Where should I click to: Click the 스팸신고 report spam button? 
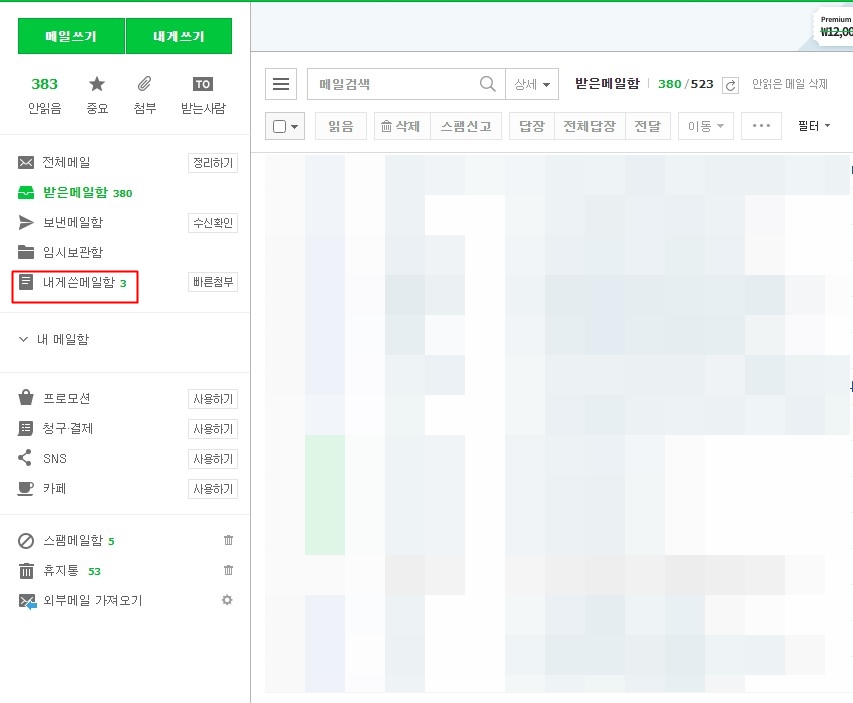466,126
